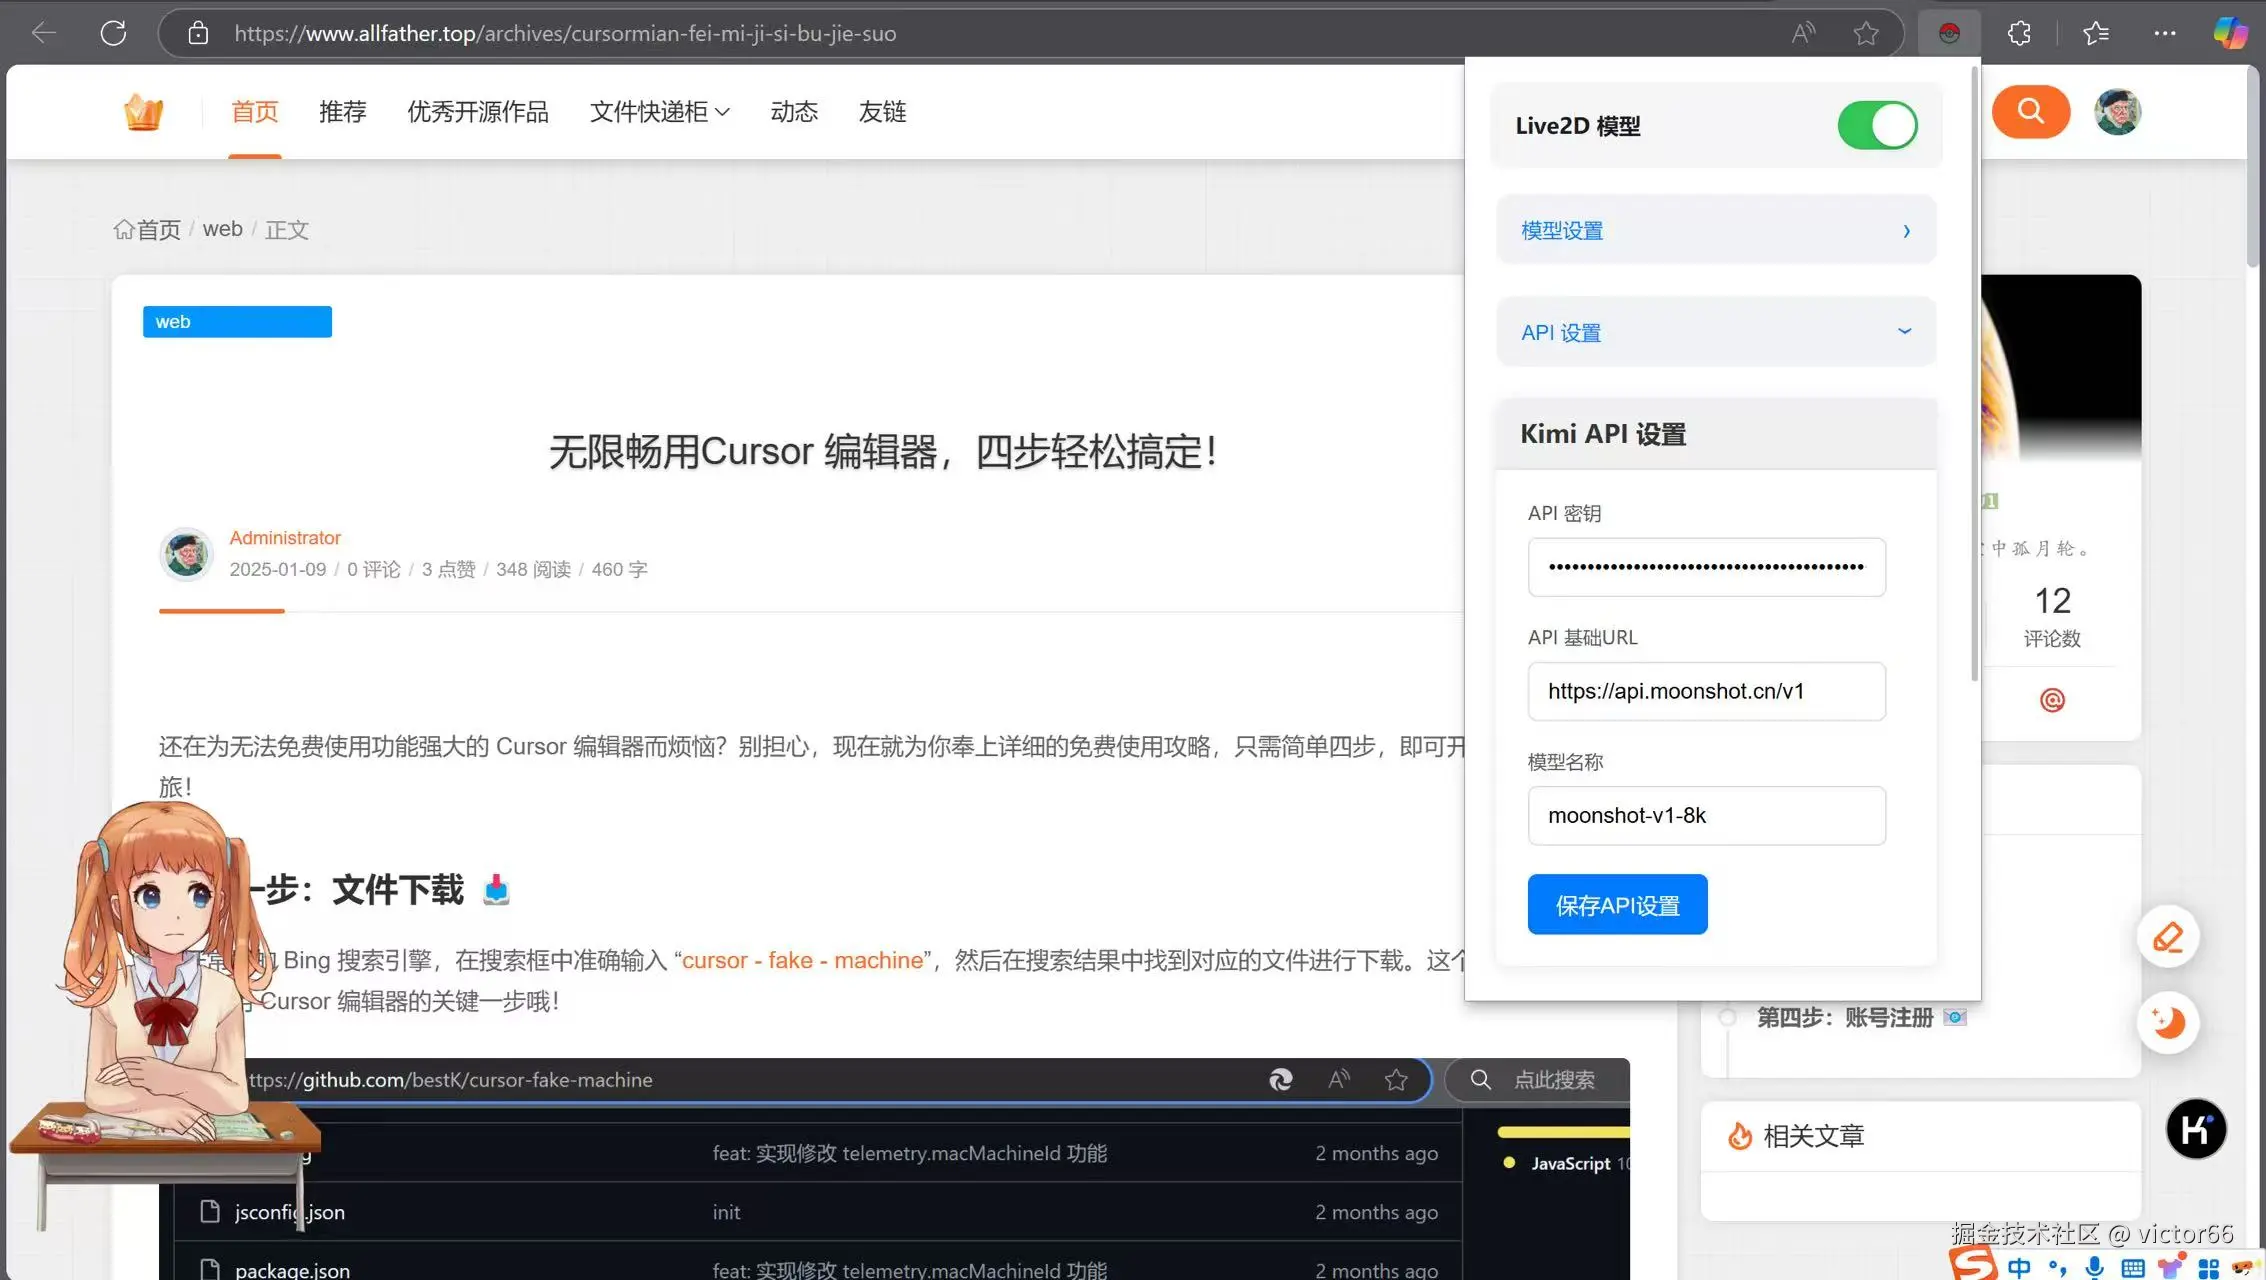Click the @ contact icon in the sidebar
This screenshot has width=2266, height=1280.
[x=2052, y=700]
